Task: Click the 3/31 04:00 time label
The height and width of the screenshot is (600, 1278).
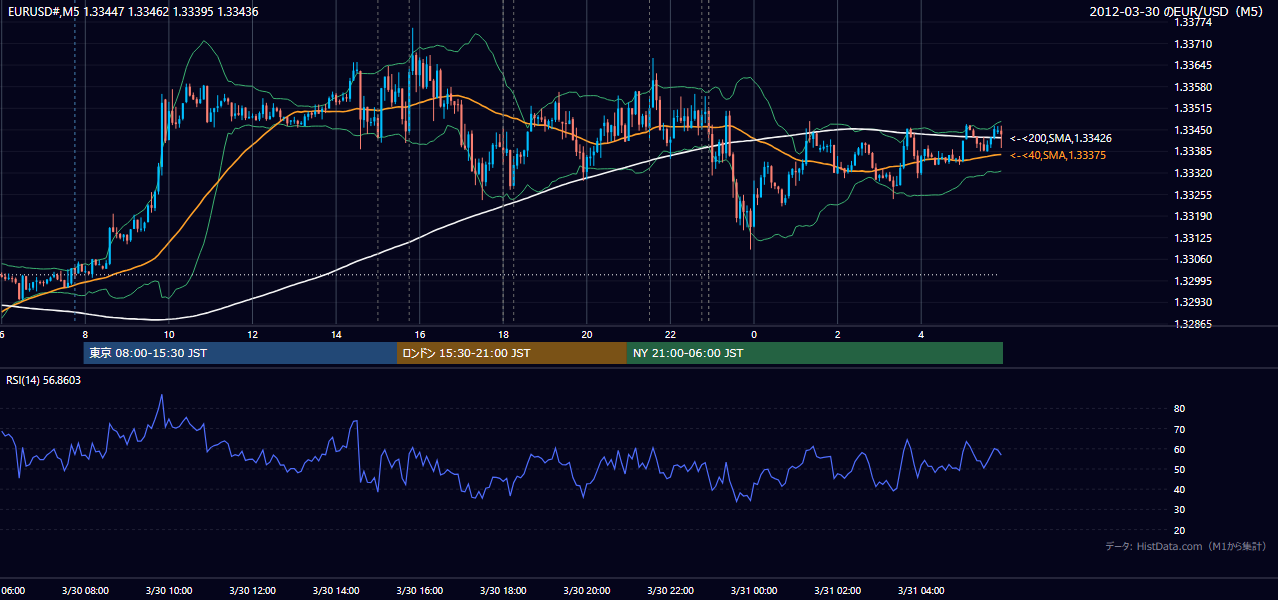Action: [921, 591]
